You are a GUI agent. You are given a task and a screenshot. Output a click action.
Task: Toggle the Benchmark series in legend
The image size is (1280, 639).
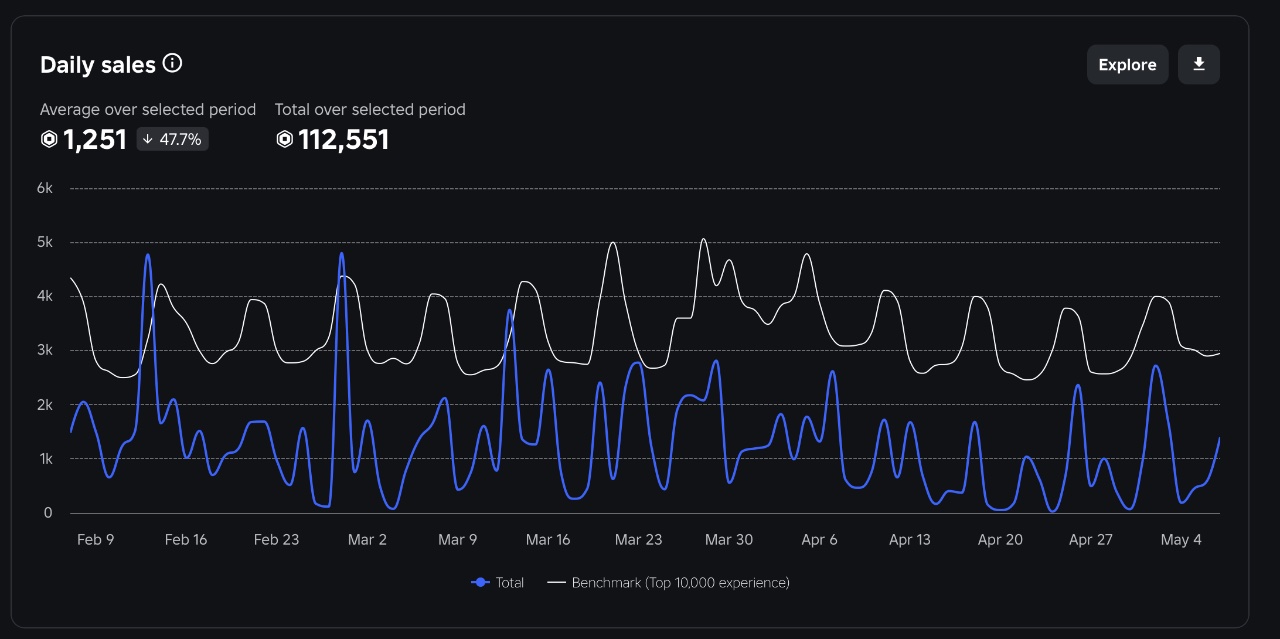click(669, 582)
